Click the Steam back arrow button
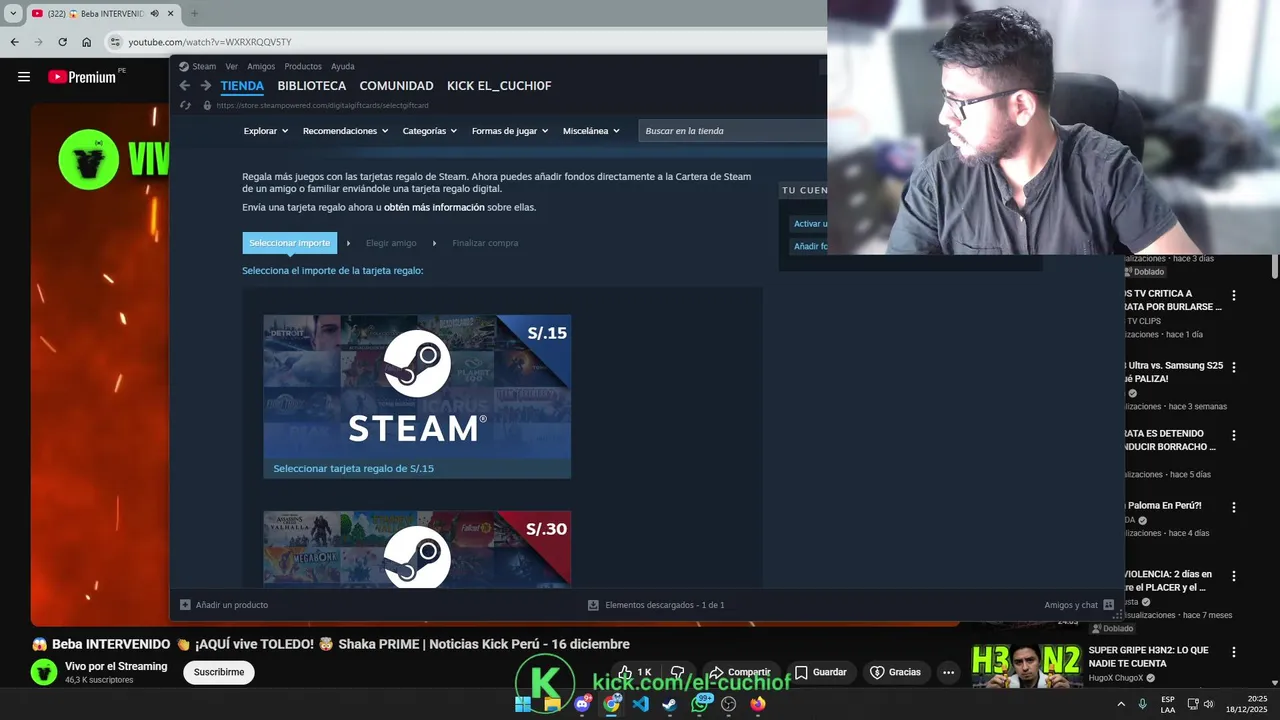 184,86
